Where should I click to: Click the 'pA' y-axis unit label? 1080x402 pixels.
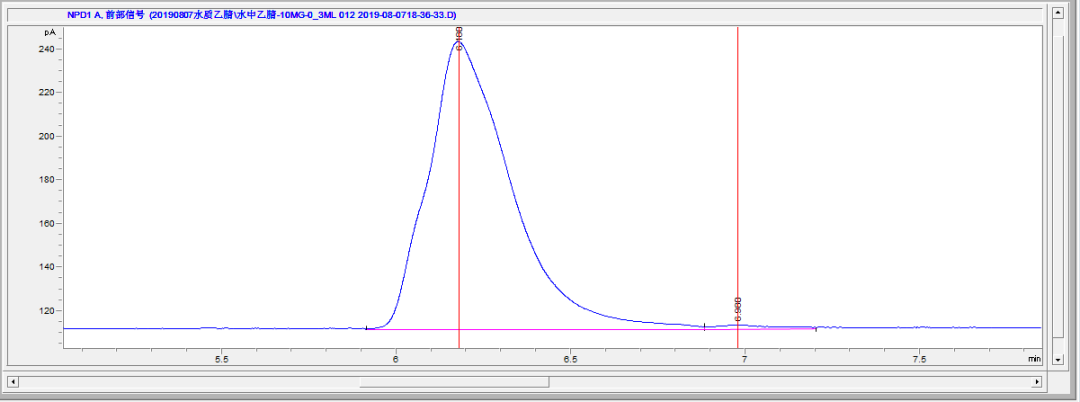[x=50, y=32]
